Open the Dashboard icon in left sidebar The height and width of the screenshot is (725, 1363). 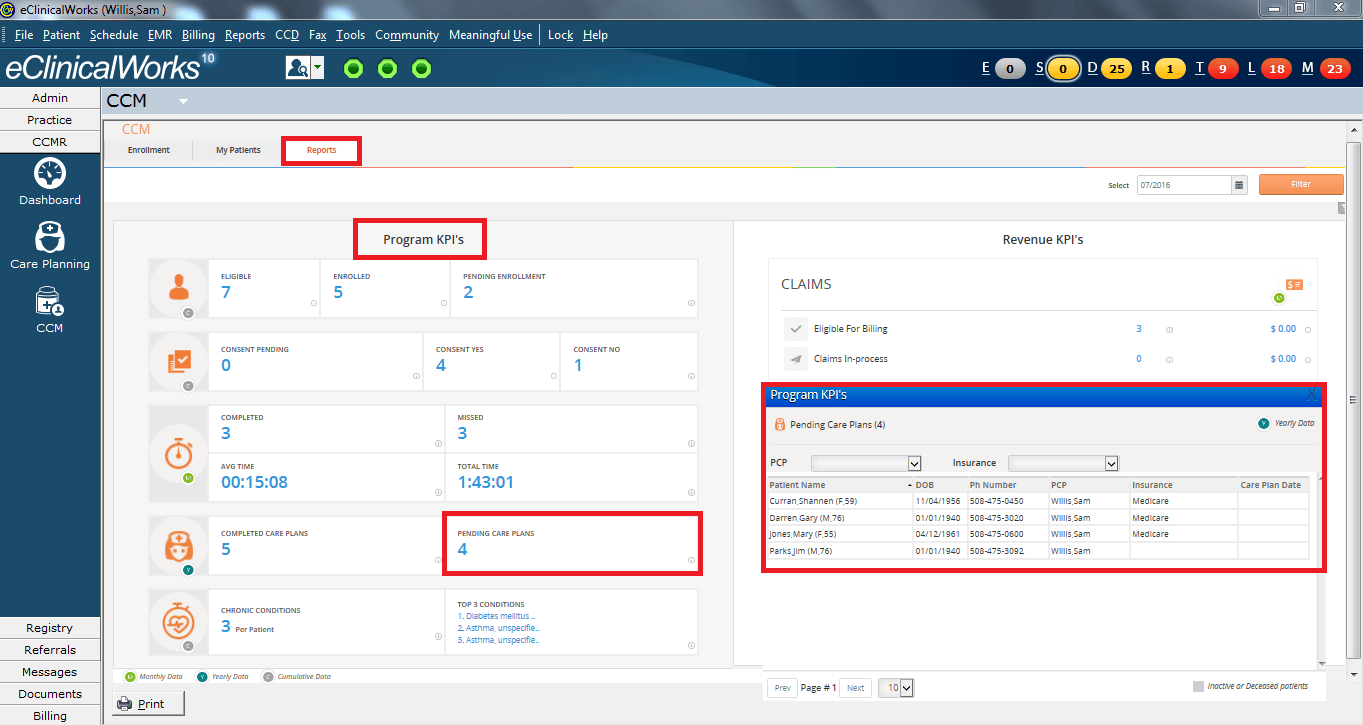point(50,174)
